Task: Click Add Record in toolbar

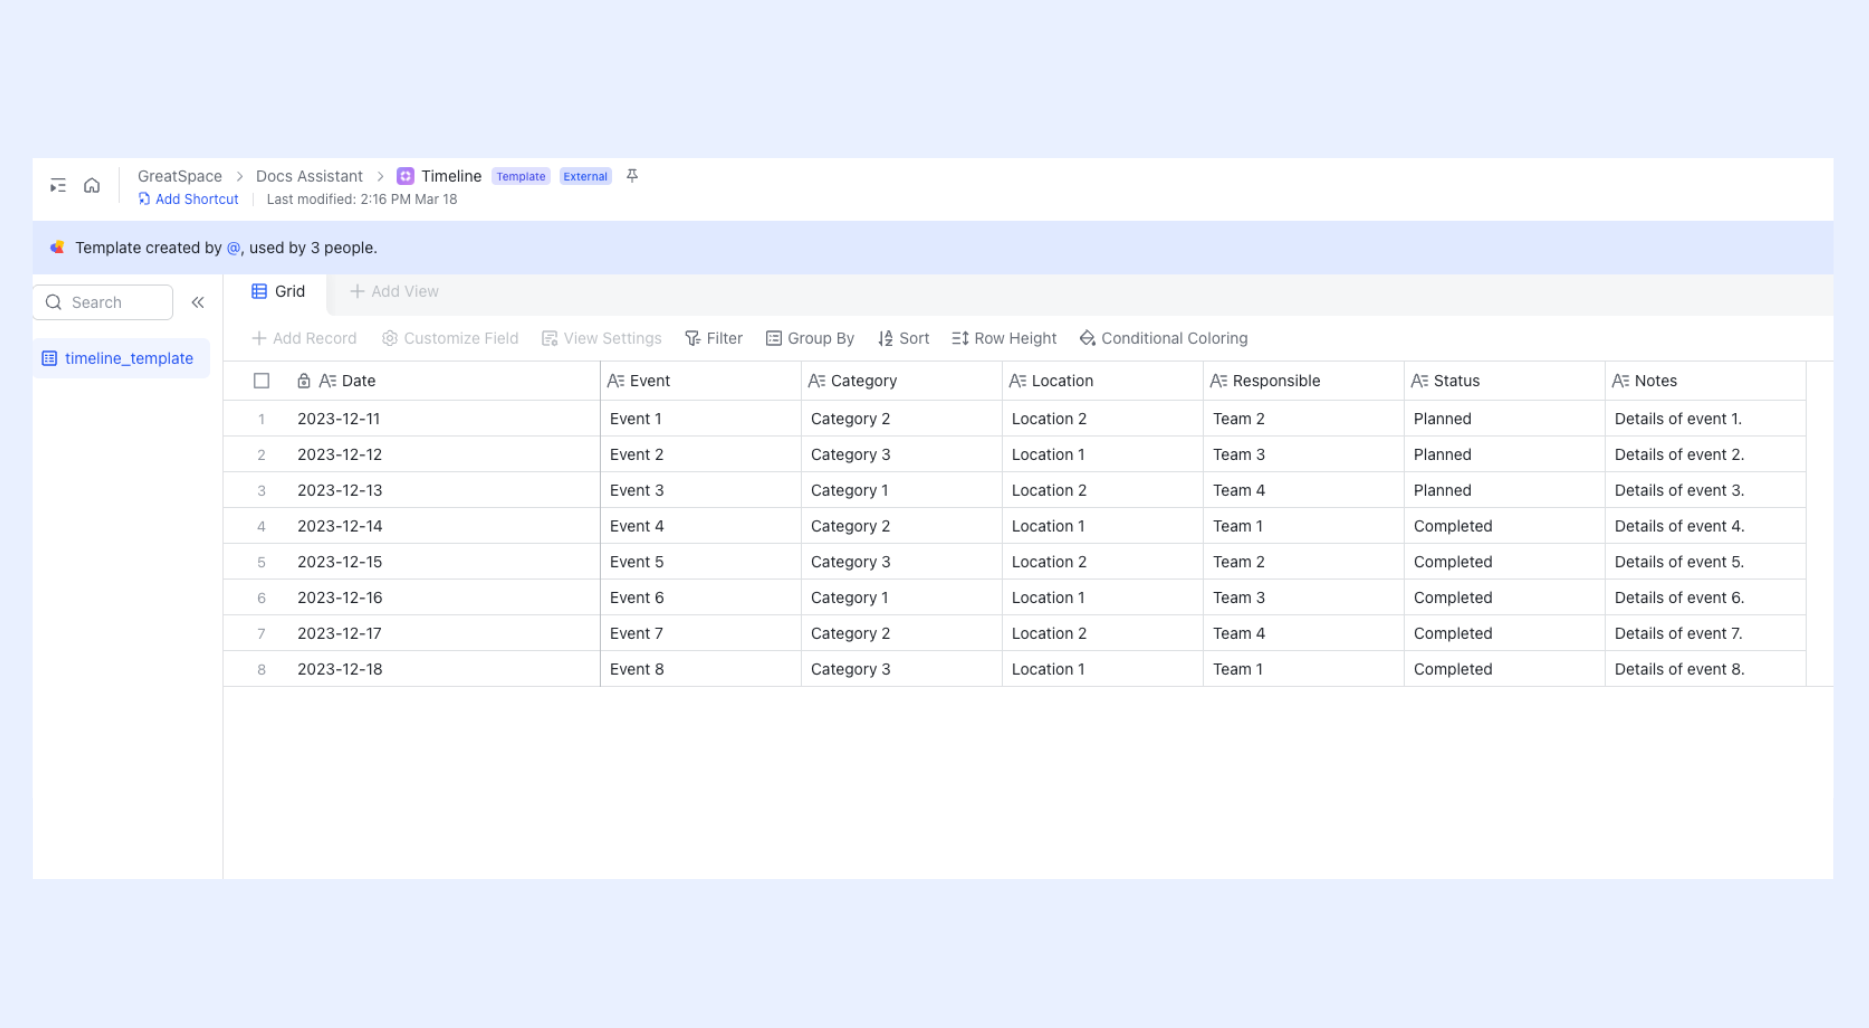Action: point(304,338)
